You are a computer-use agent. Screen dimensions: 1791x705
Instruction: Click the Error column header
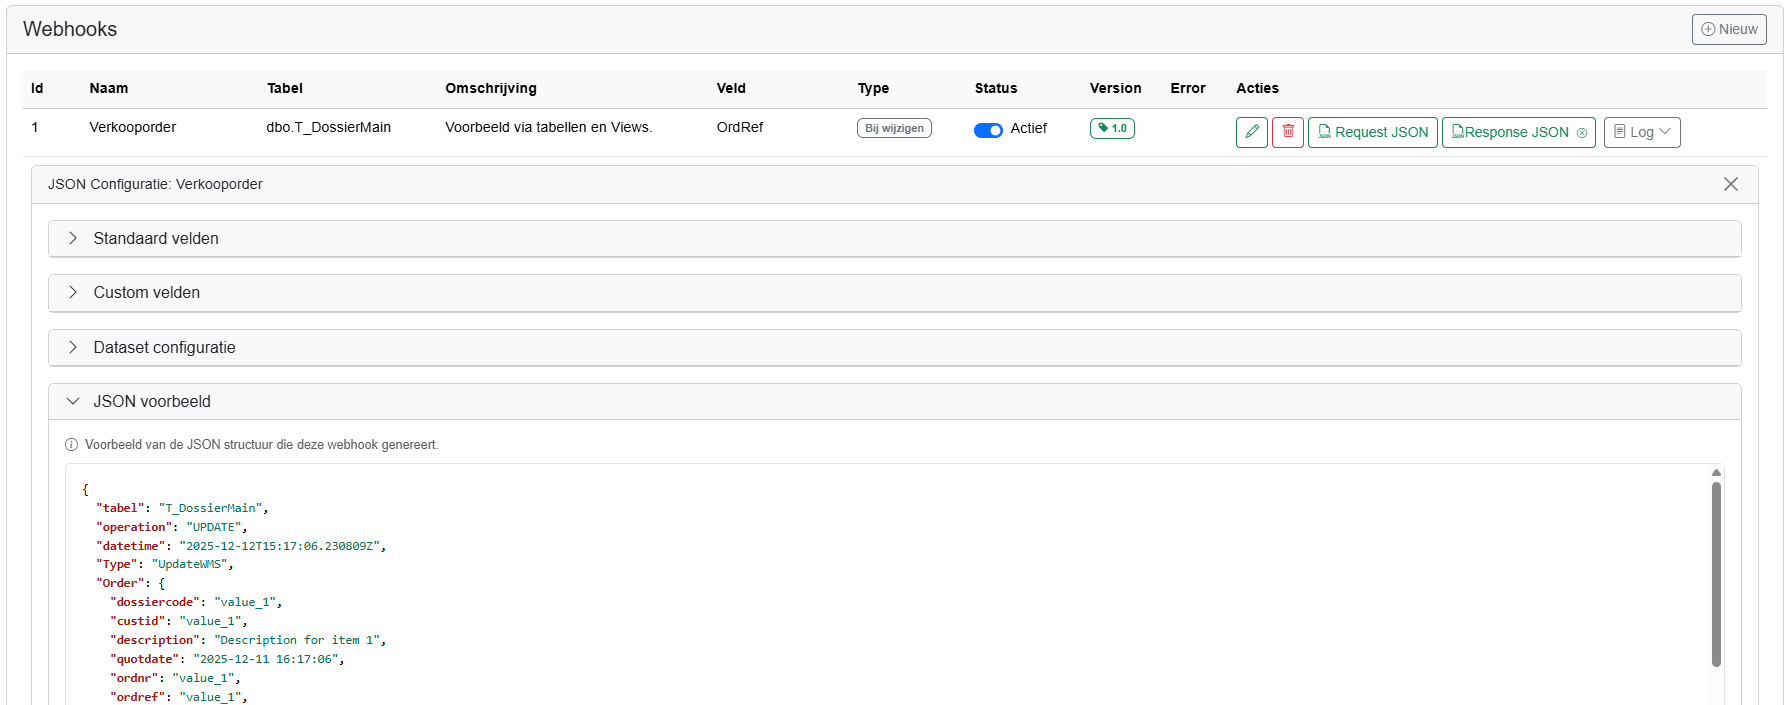[1188, 88]
